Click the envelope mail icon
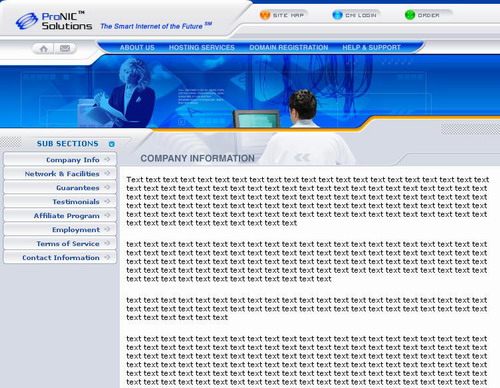This screenshot has height=388, width=500. click(65, 49)
